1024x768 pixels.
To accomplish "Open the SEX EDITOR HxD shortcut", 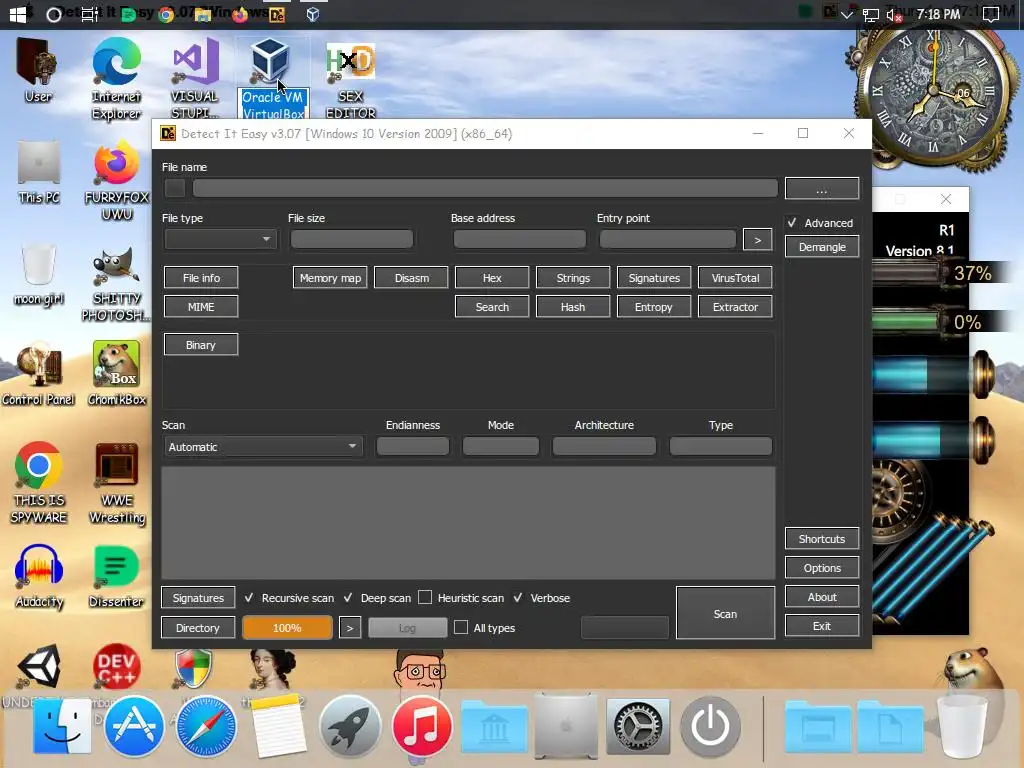I will point(351,78).
